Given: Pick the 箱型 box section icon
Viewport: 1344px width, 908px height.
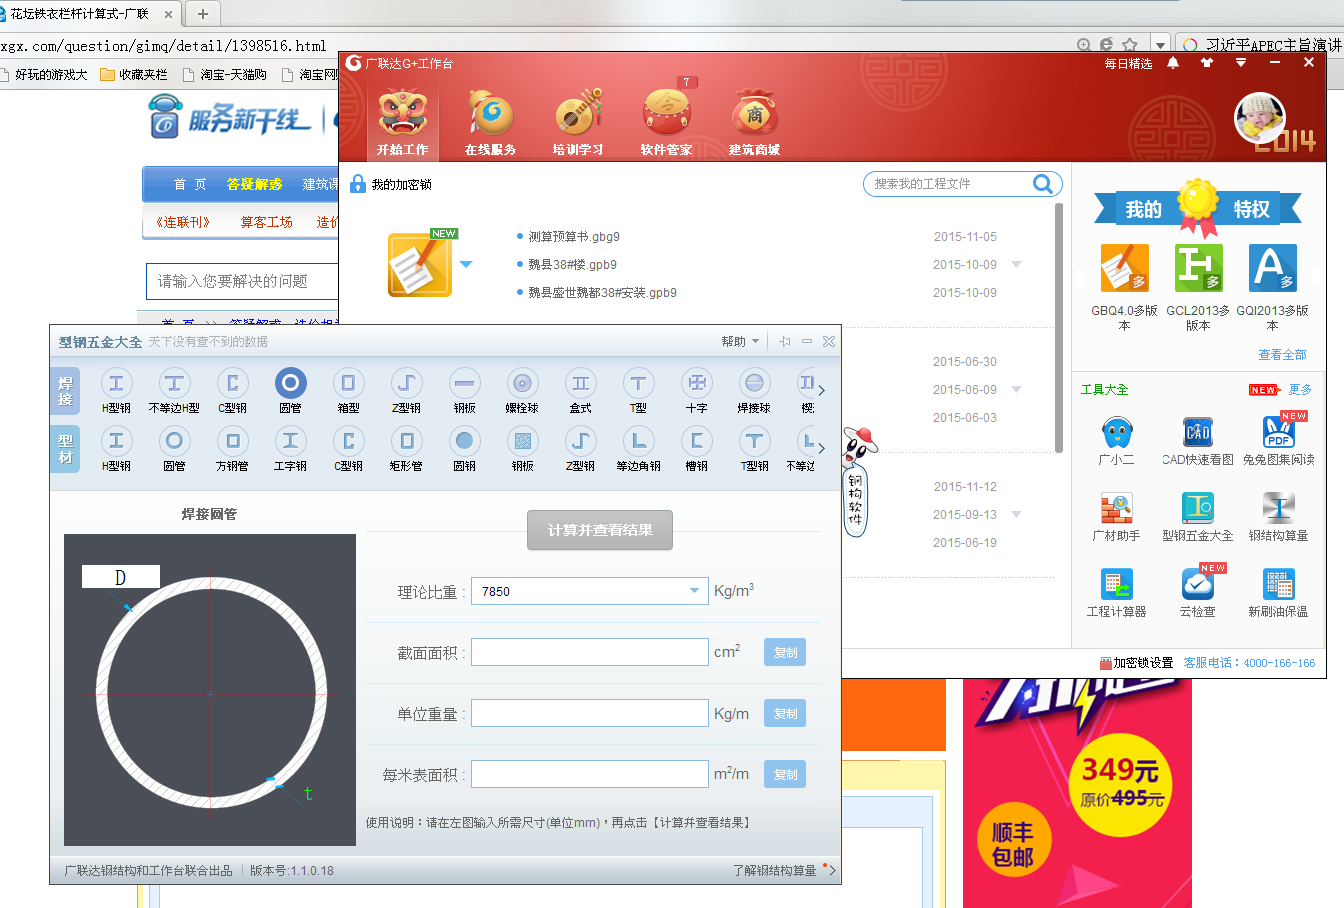Looking at the screenshot, I should coord(348,383).
